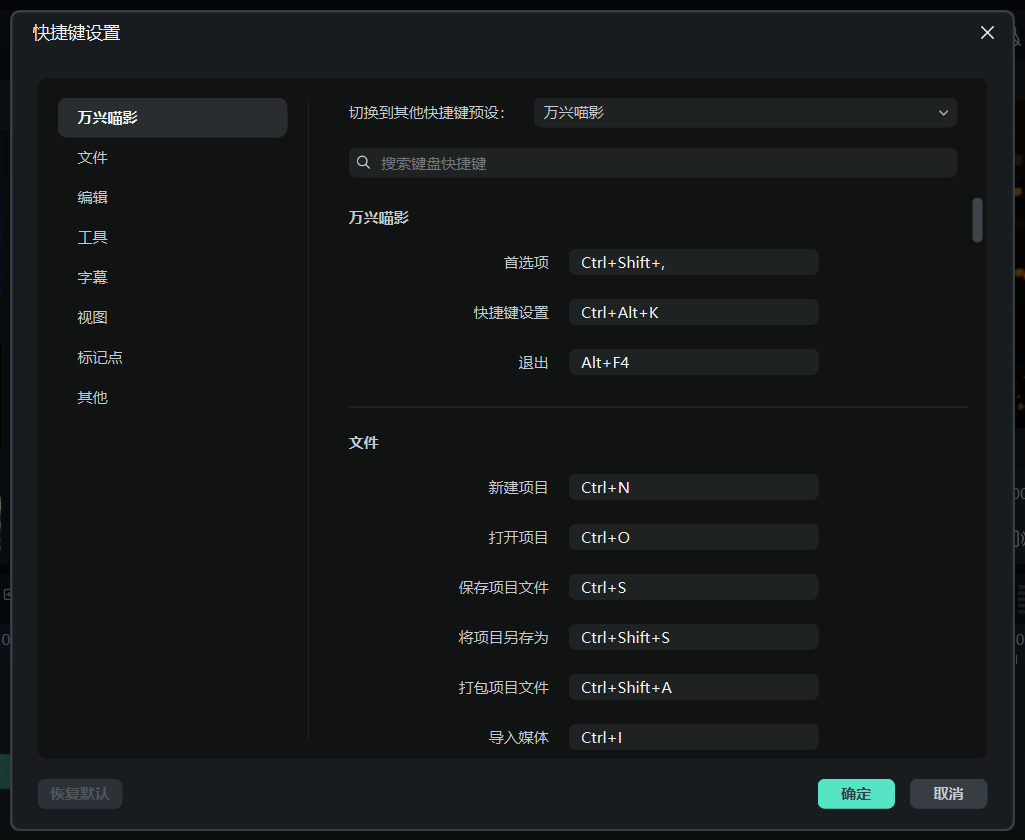
Task: Select the 视图 shortcut category
Action: [92, 318]
